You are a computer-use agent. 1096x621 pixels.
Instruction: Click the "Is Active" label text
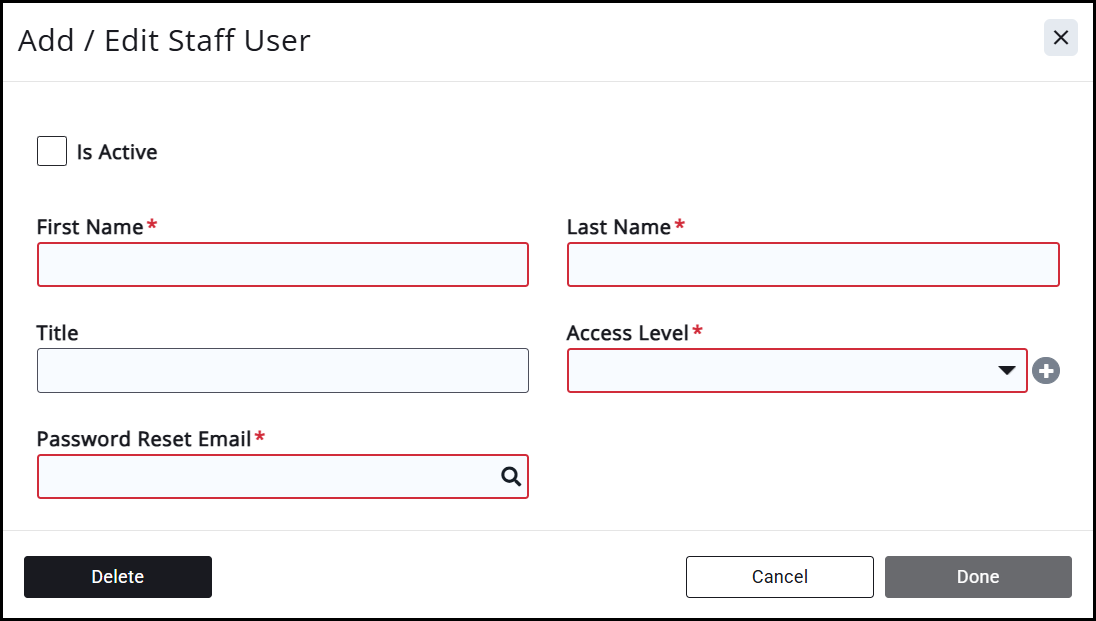coord(117,153)
